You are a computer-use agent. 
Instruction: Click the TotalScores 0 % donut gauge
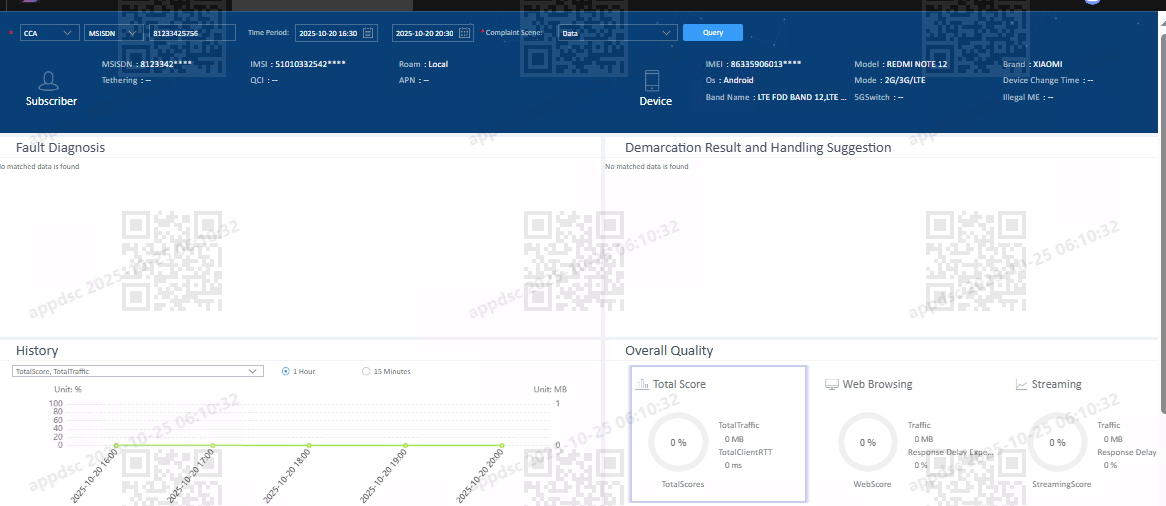[x=677, y=443]
